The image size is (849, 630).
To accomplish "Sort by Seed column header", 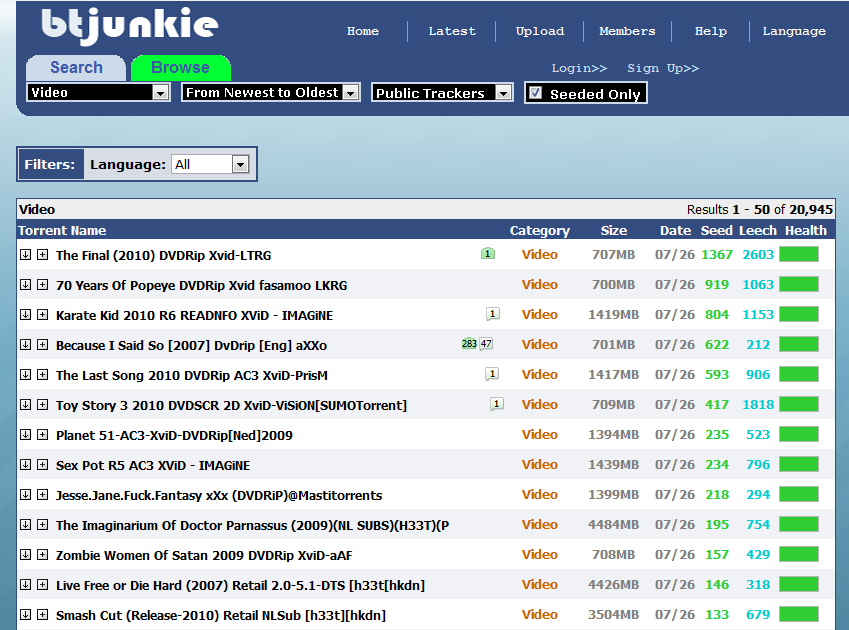I will (x=716, y=231).
